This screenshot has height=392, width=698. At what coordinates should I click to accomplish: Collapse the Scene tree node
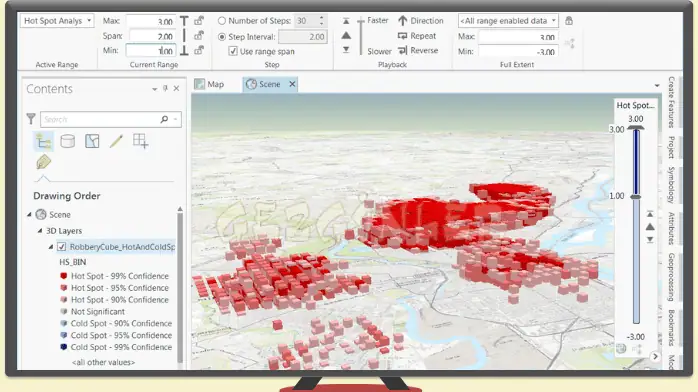pyautogui.click(x=29, y=214)
